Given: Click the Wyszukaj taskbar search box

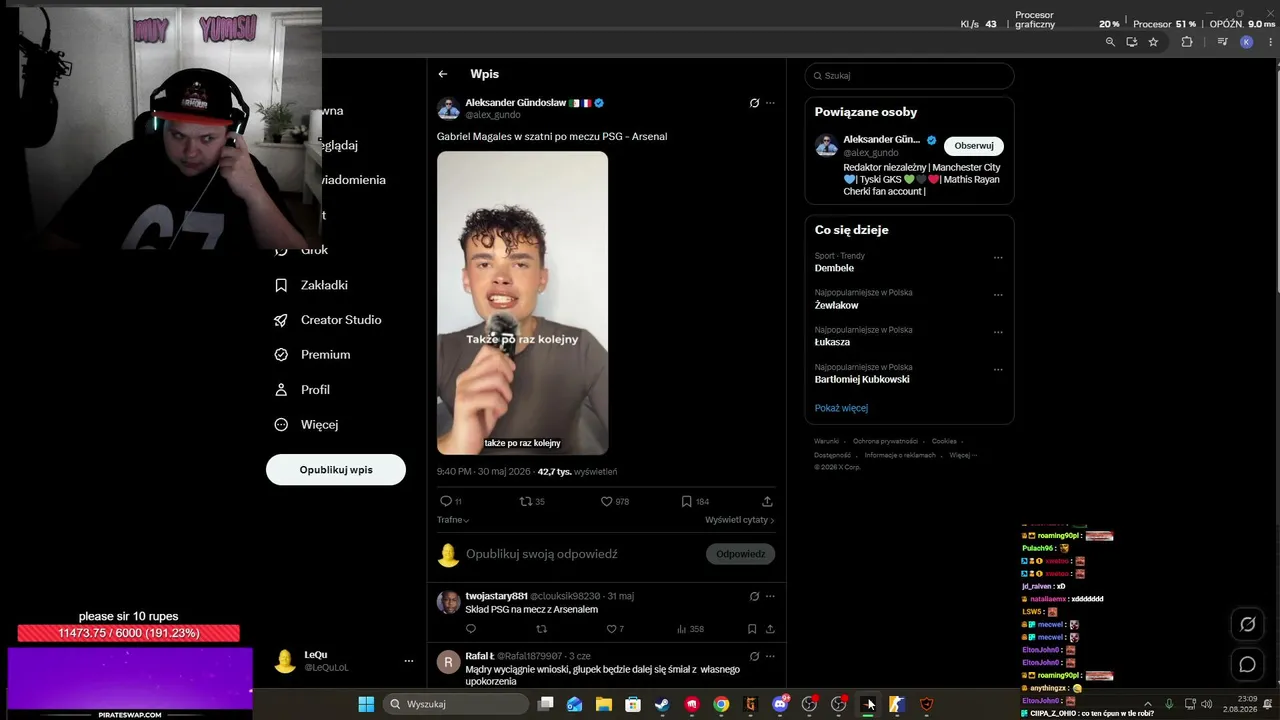Looking at the screenshot, I should click(456, 704).
